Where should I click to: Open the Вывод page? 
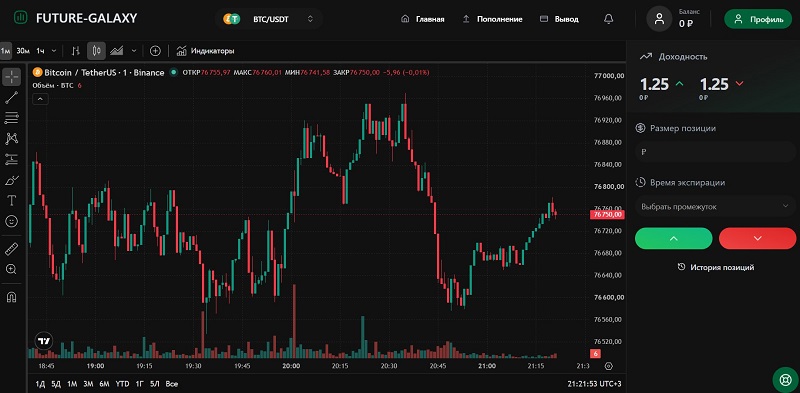559,19
